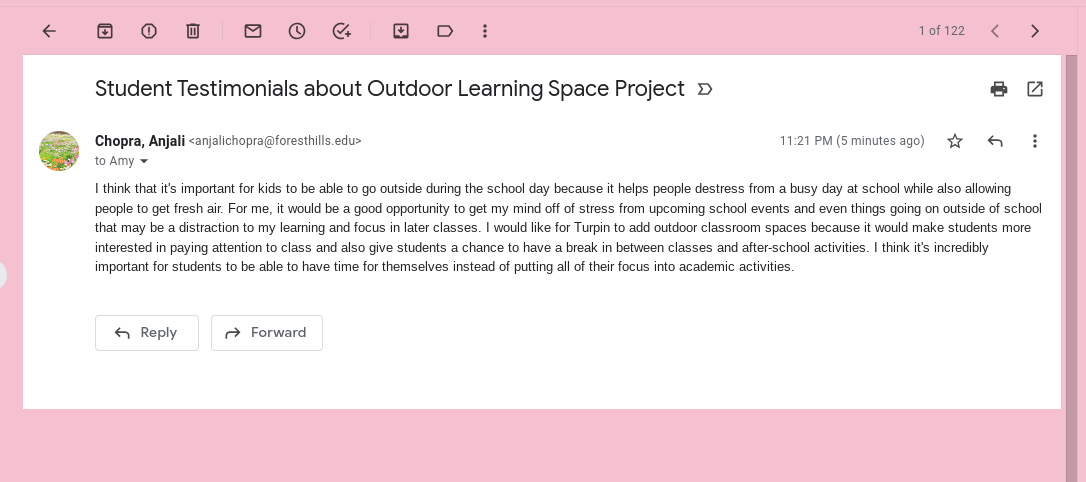Image resolution: width=1086 pixels, height=482 pixels.
Task: Click the Forward button
Action: [267, 333]
